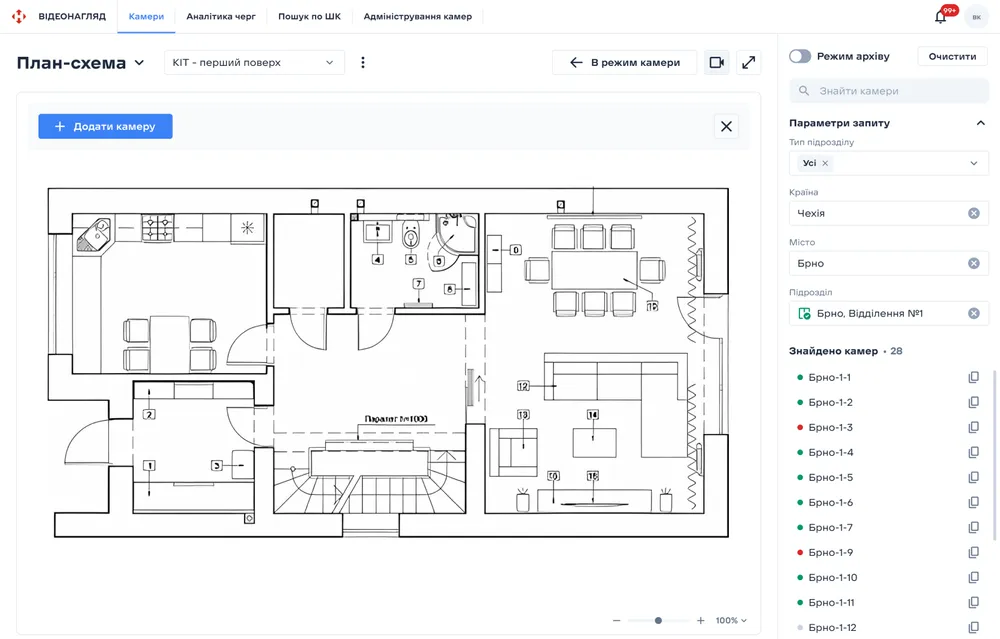Image resolution: width=1000 pixels, height=639 pixels.
Task: Click marker 14 on floor plan
Action: click(592, 415)
